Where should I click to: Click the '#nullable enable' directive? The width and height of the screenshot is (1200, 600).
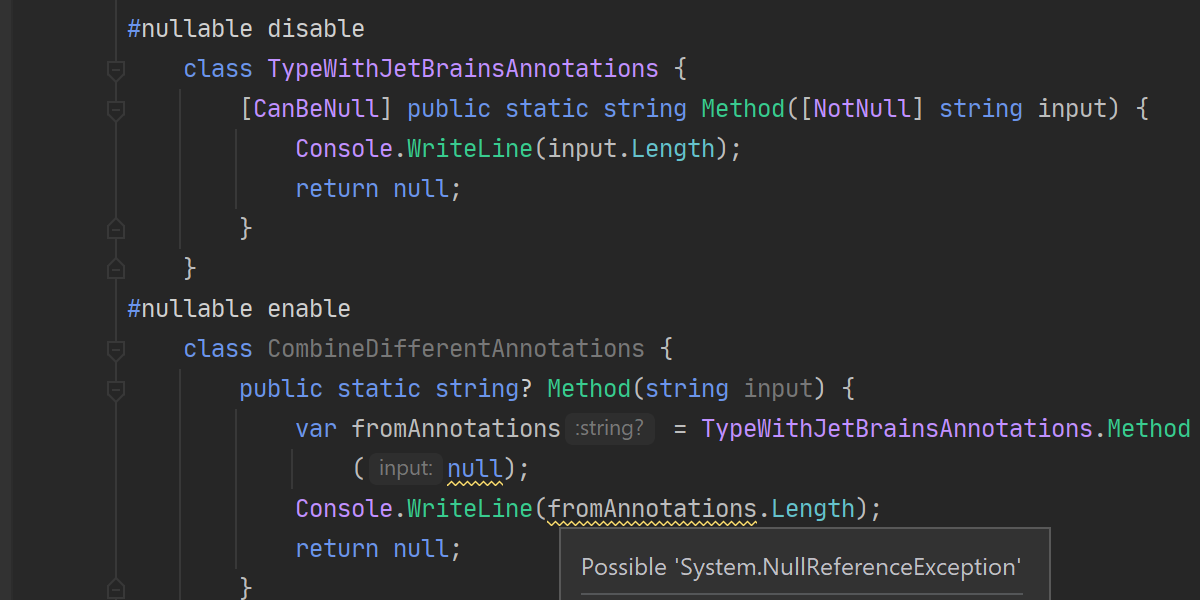point(239,309)
